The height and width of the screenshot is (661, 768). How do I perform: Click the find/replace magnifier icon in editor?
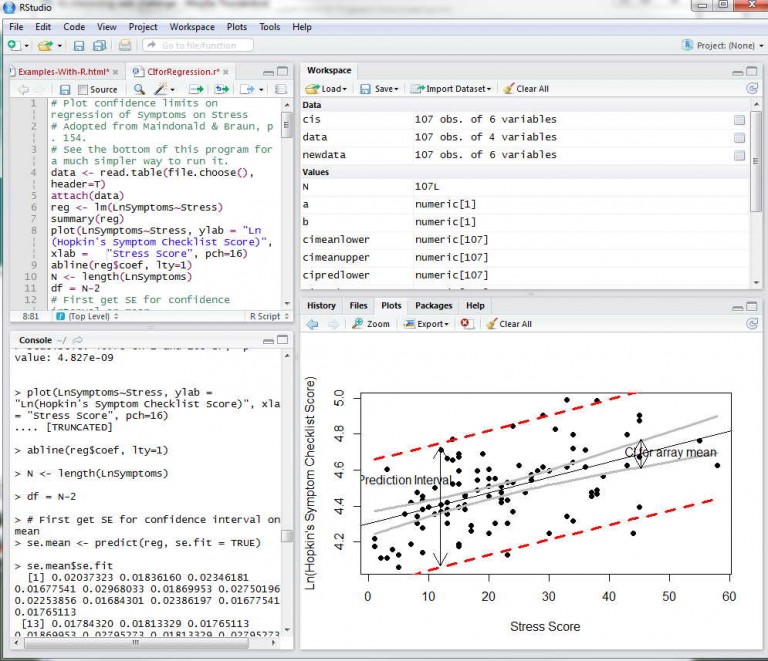click(x=138, y=90)
